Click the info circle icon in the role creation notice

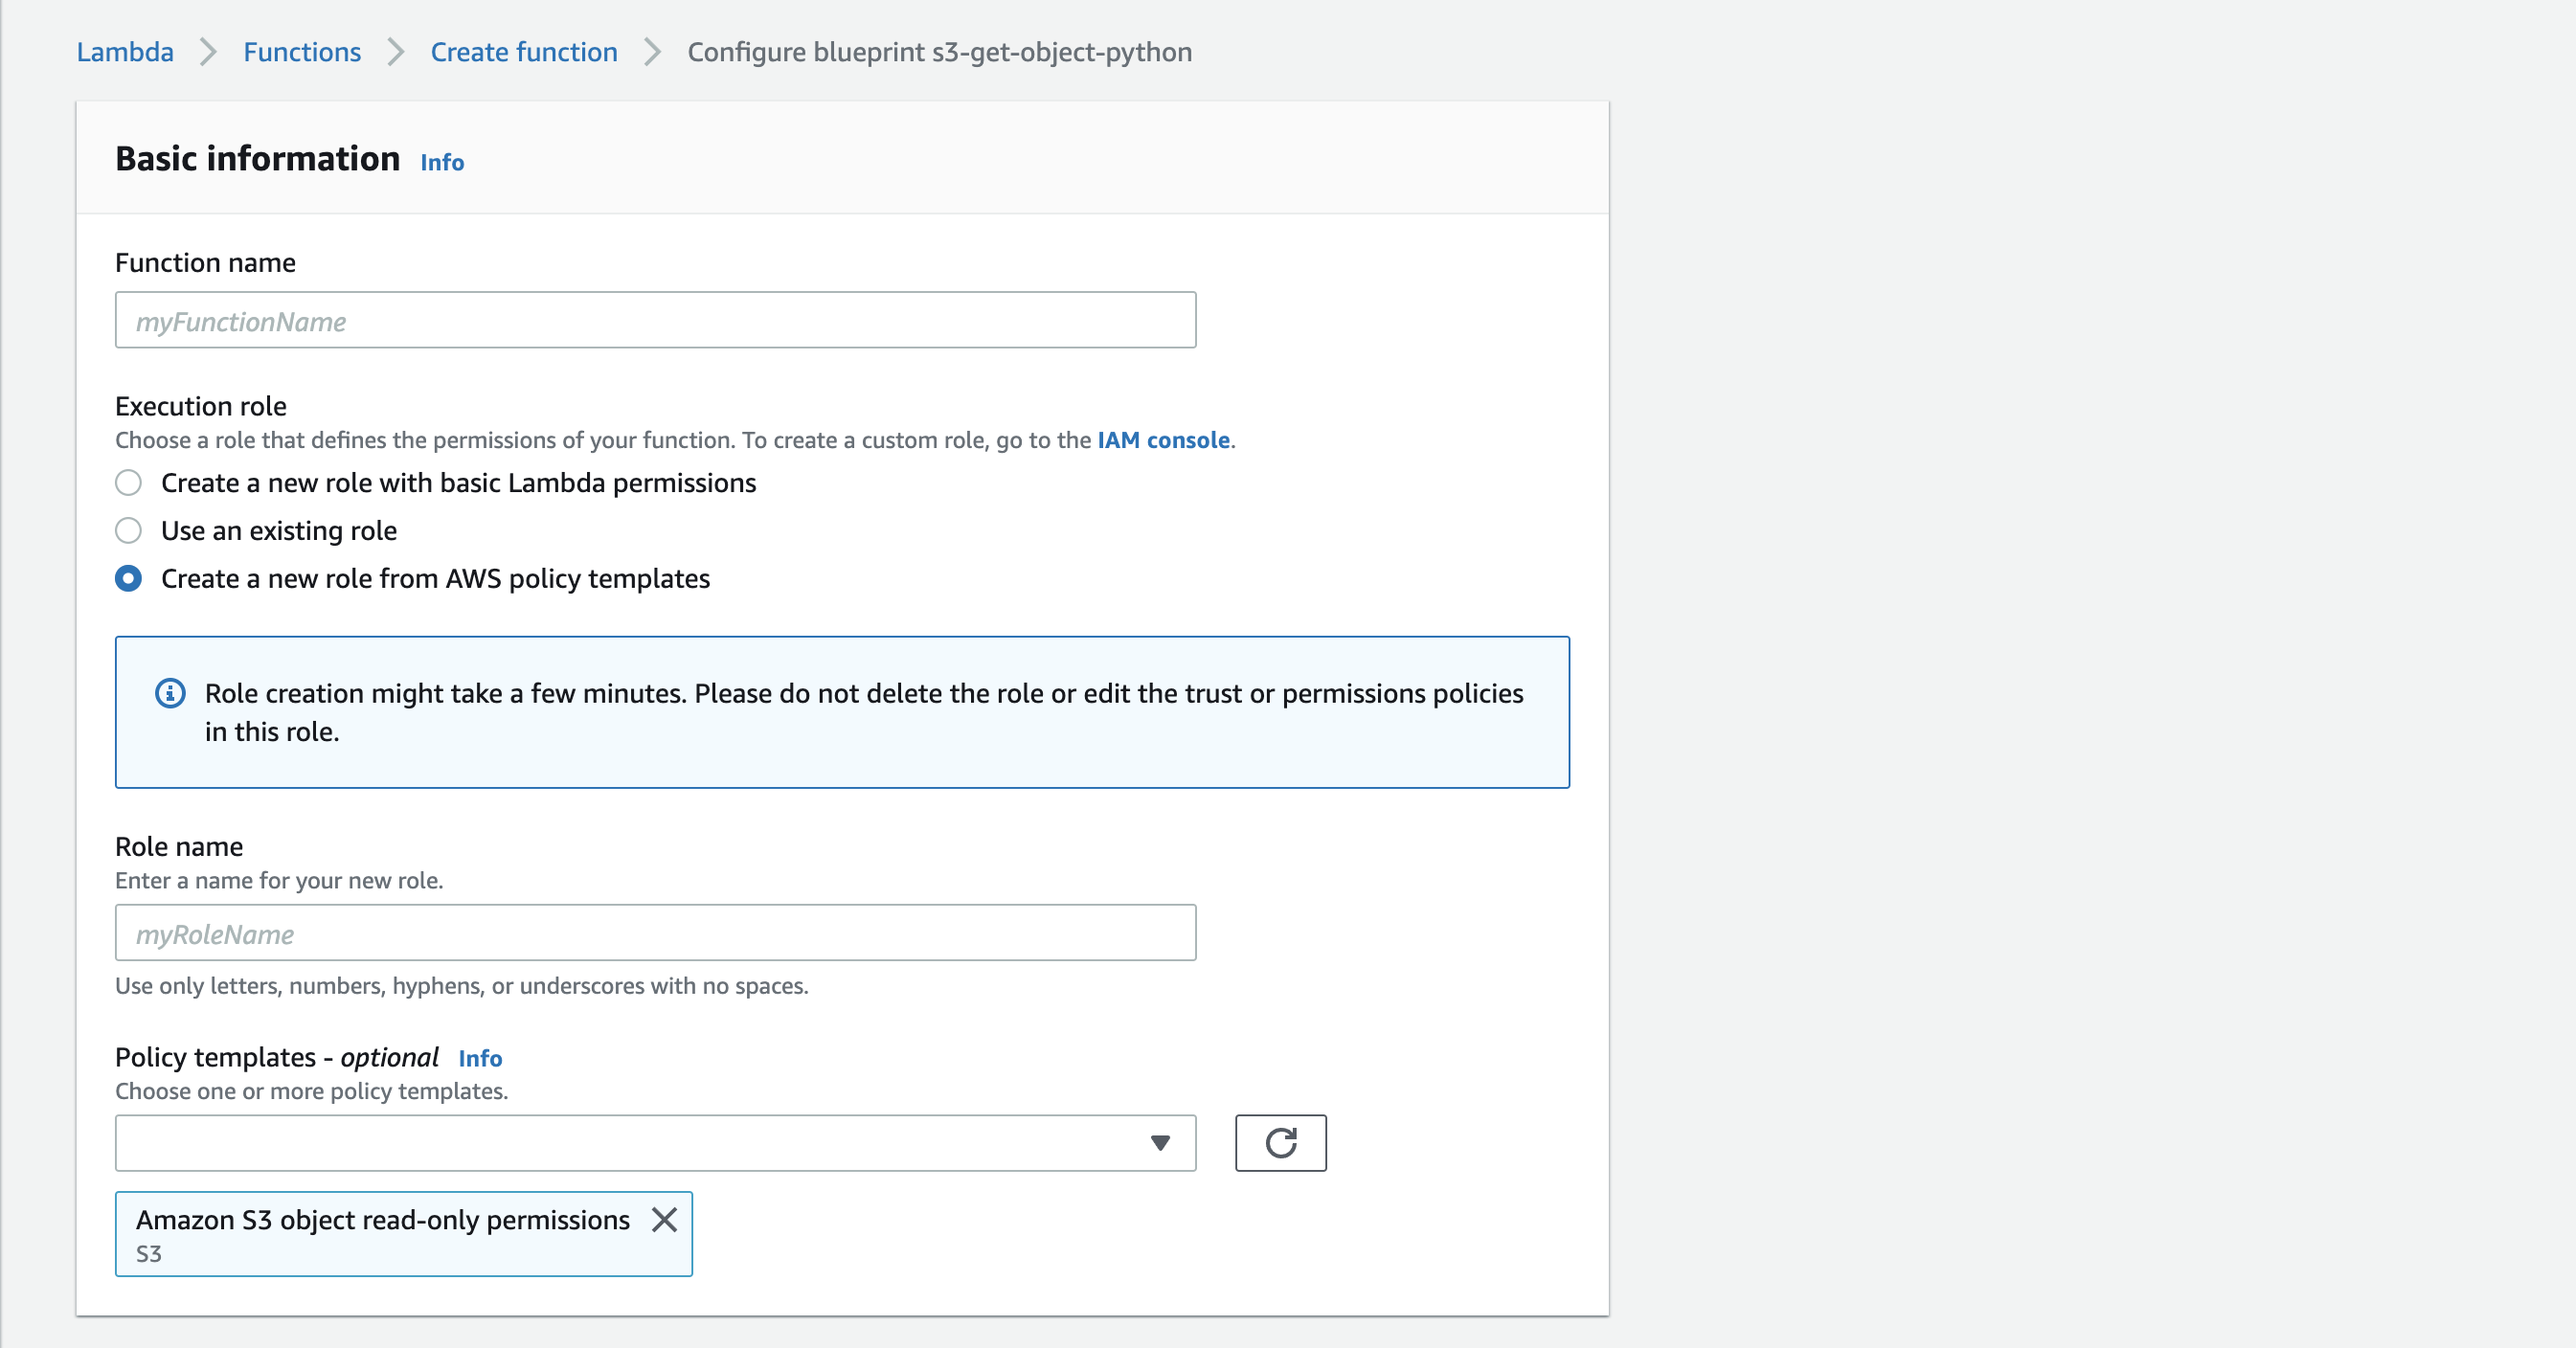[170, 693]
